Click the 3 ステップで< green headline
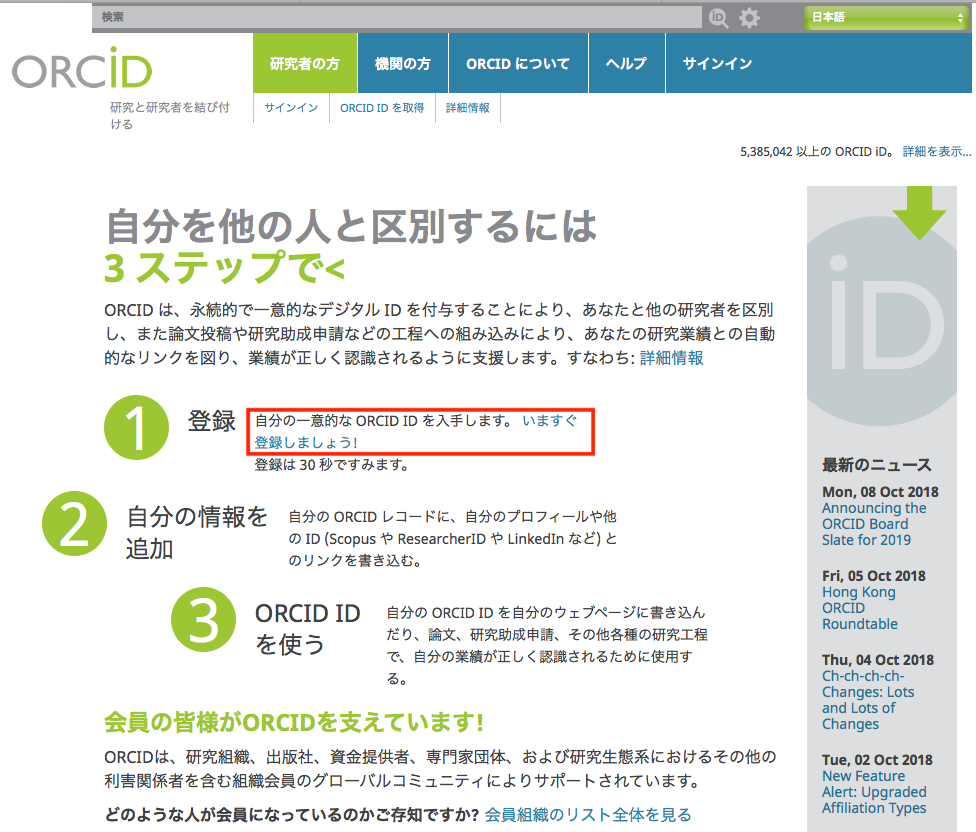Screen dimensions: 976x832 click(225, 268)
